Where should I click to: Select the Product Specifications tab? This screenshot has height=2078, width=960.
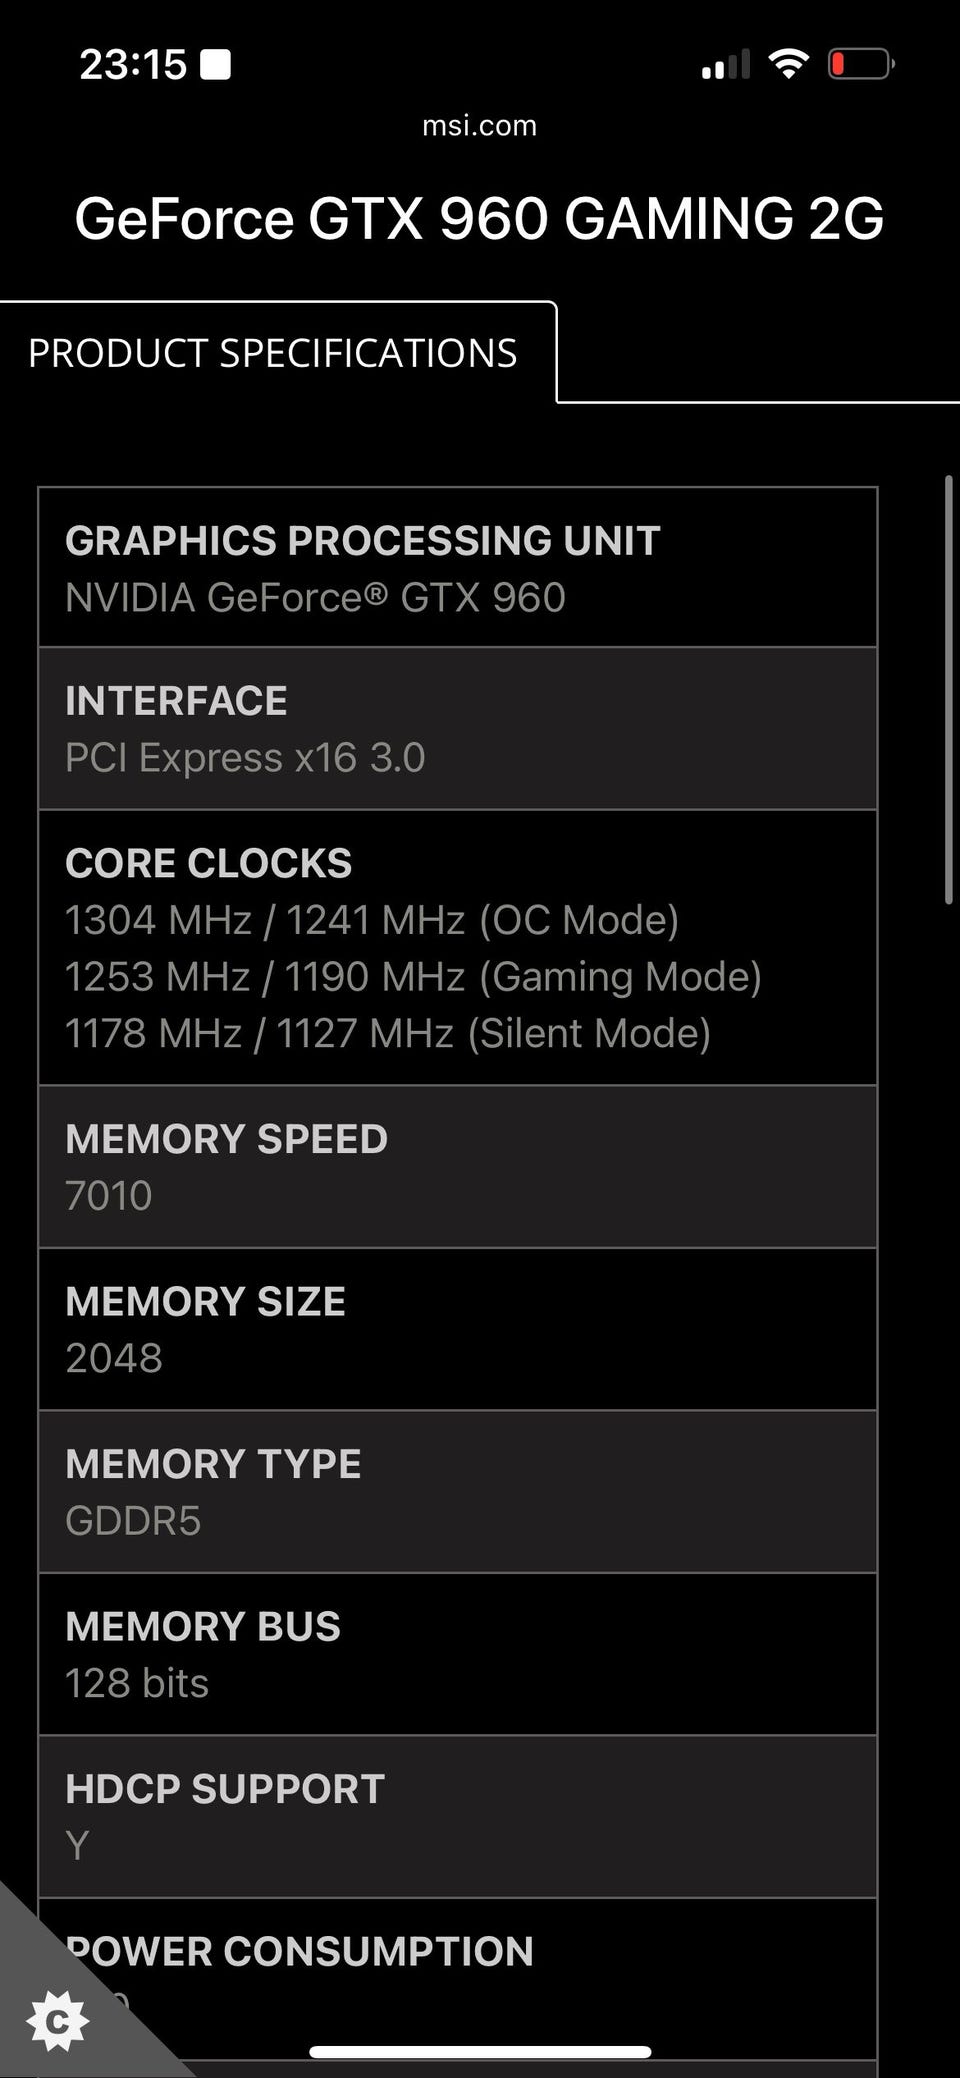pos(273,353)
